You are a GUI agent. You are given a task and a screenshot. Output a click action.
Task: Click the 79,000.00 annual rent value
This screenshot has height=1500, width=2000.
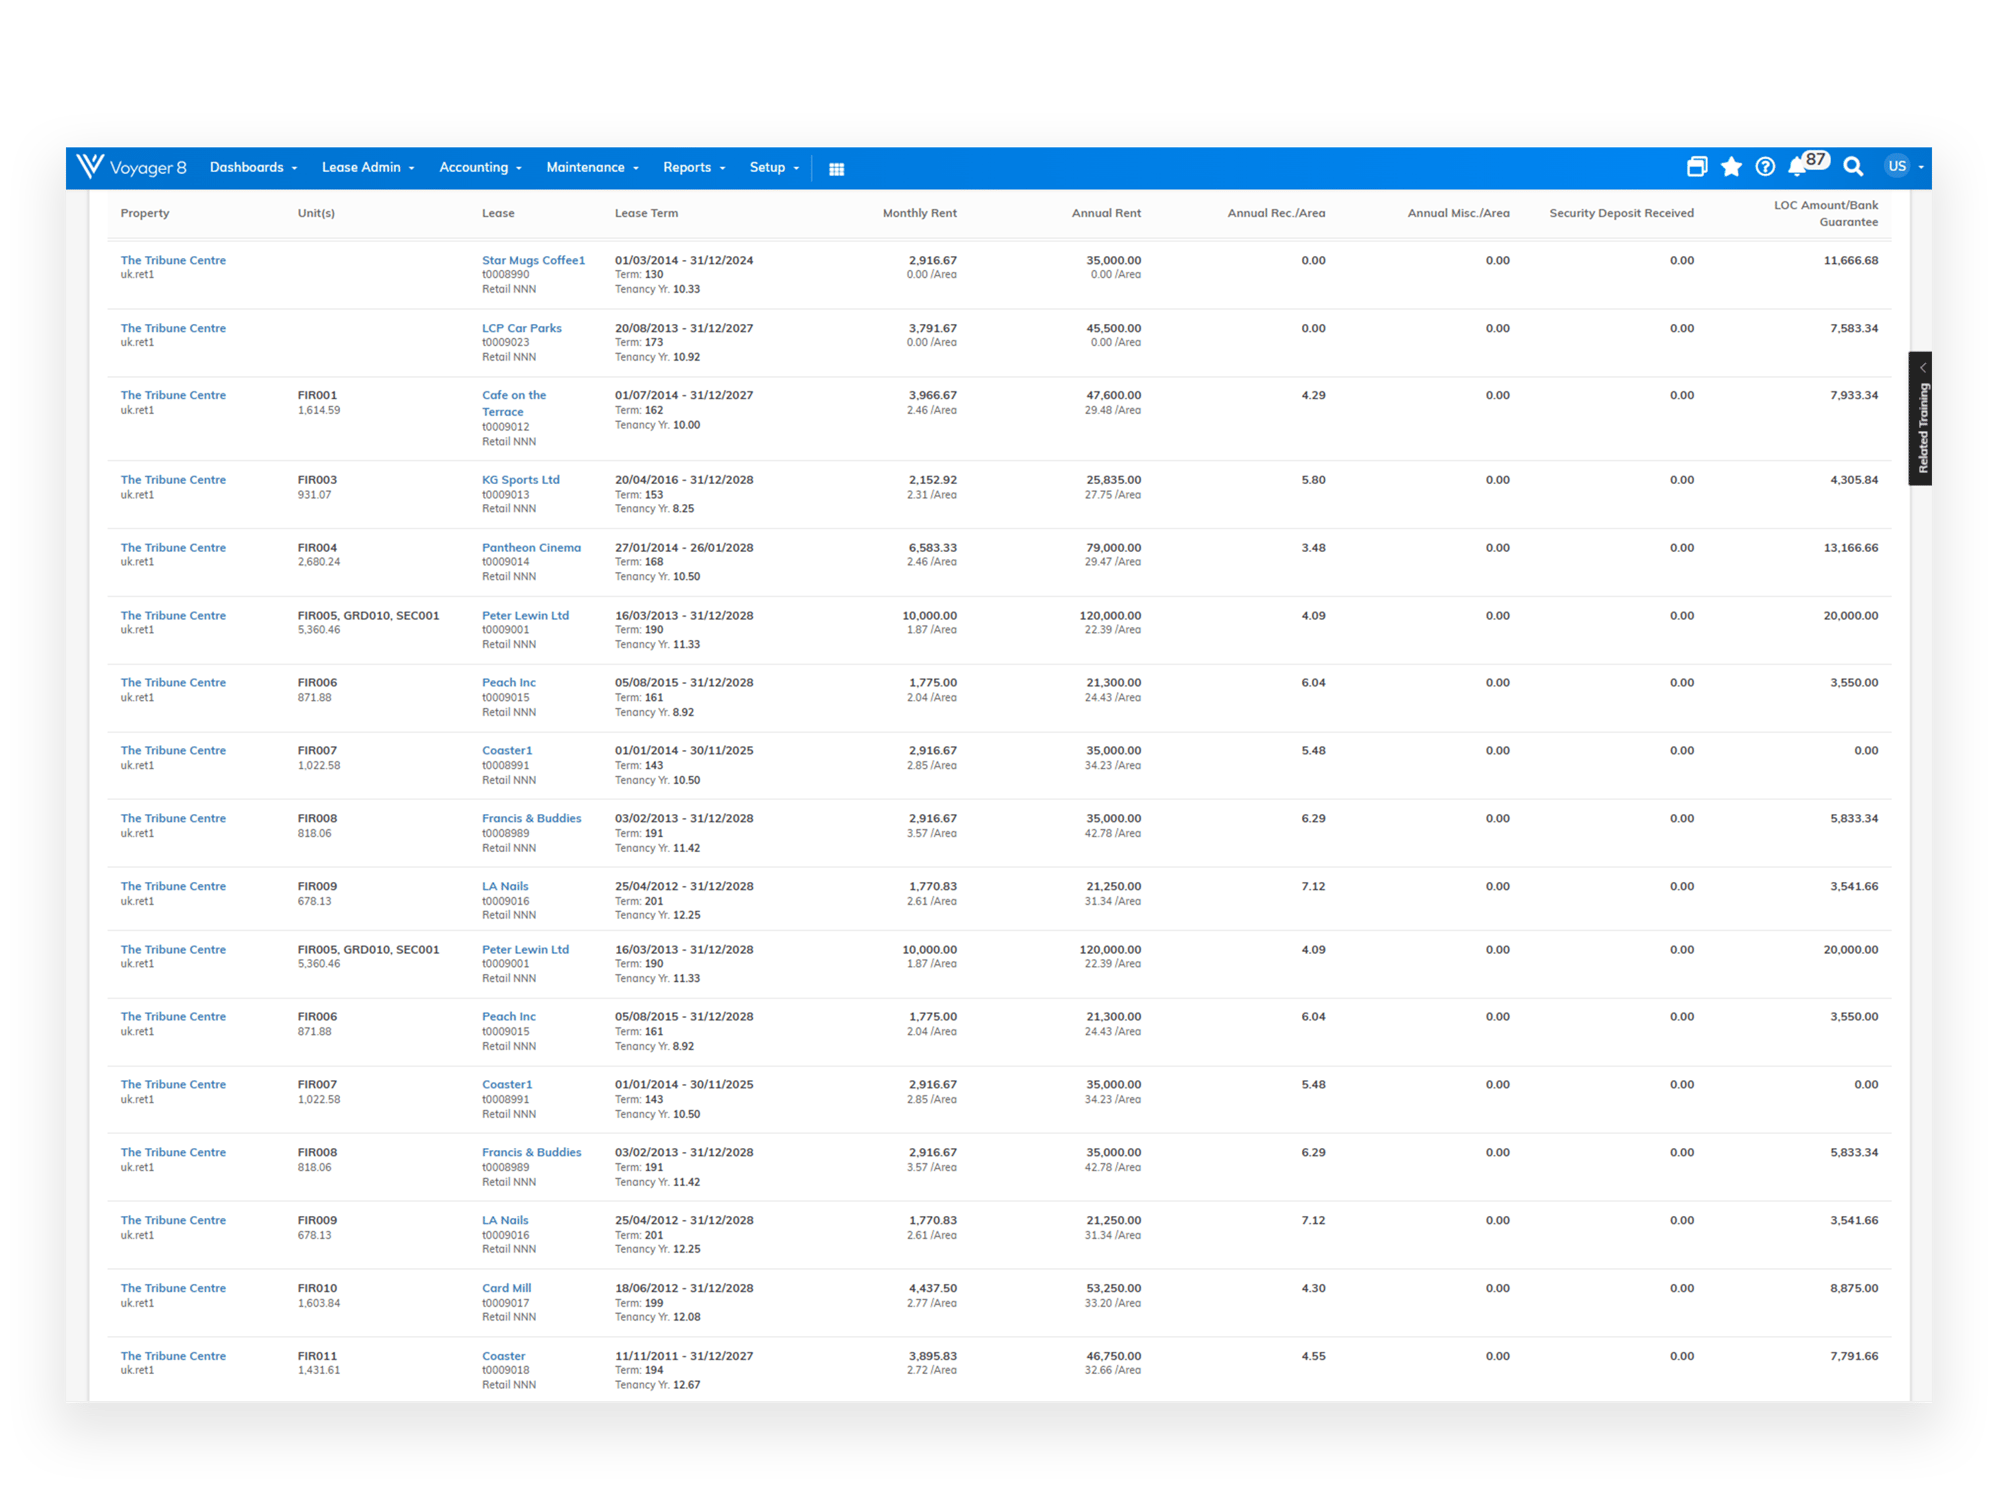(1113, 548)
